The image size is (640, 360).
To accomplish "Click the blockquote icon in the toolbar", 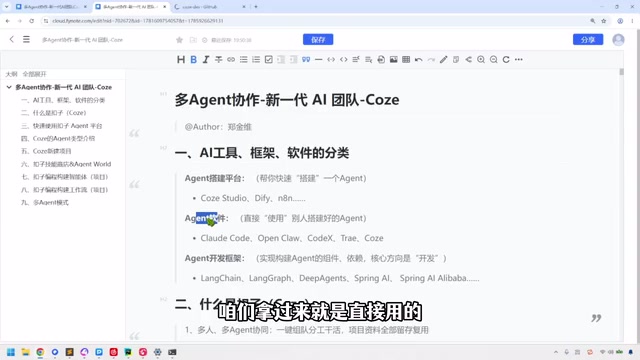I will 306,60.
